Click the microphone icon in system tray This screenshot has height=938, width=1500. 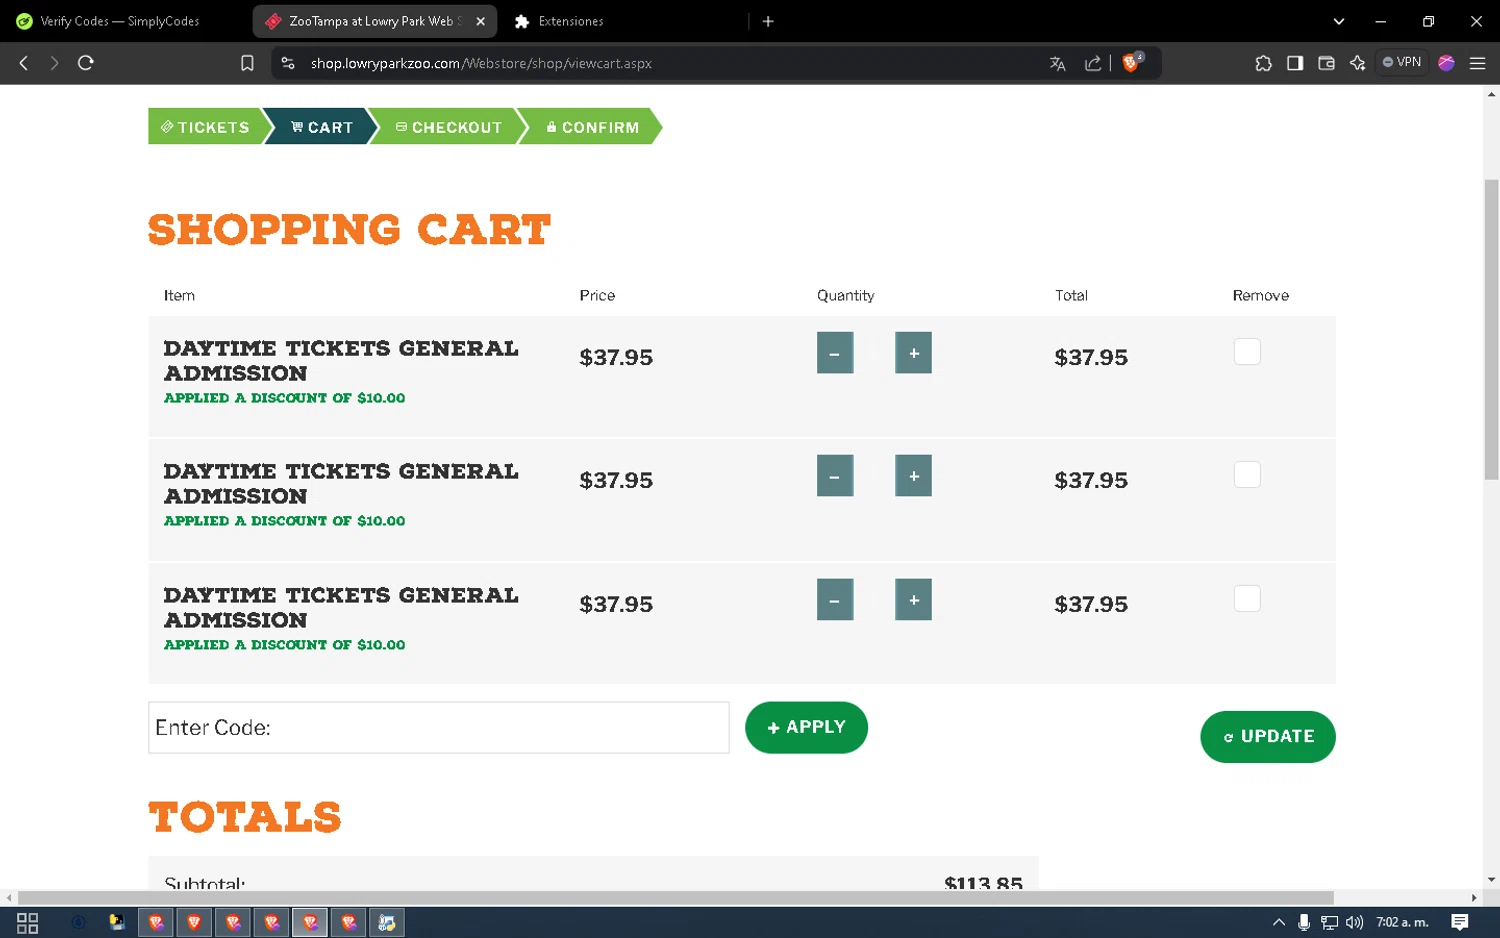click(x=1304, y=922)
